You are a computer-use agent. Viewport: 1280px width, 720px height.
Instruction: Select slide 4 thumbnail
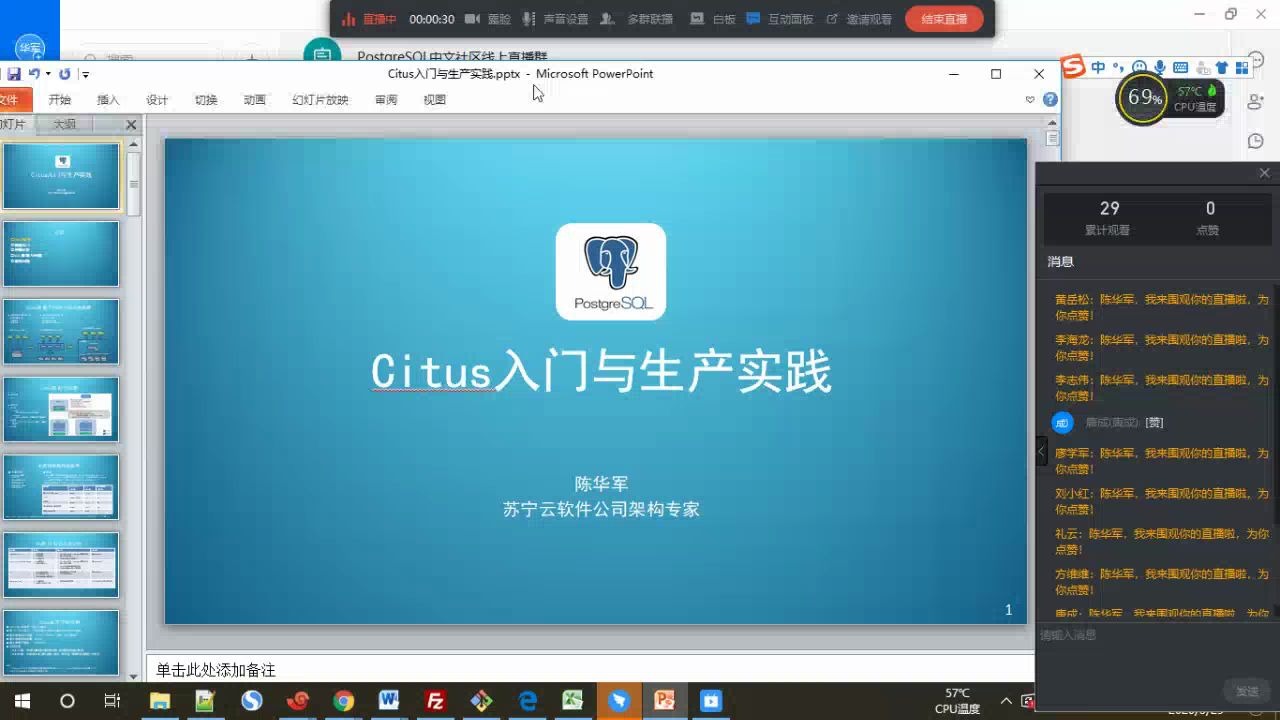tap(61, 409)
